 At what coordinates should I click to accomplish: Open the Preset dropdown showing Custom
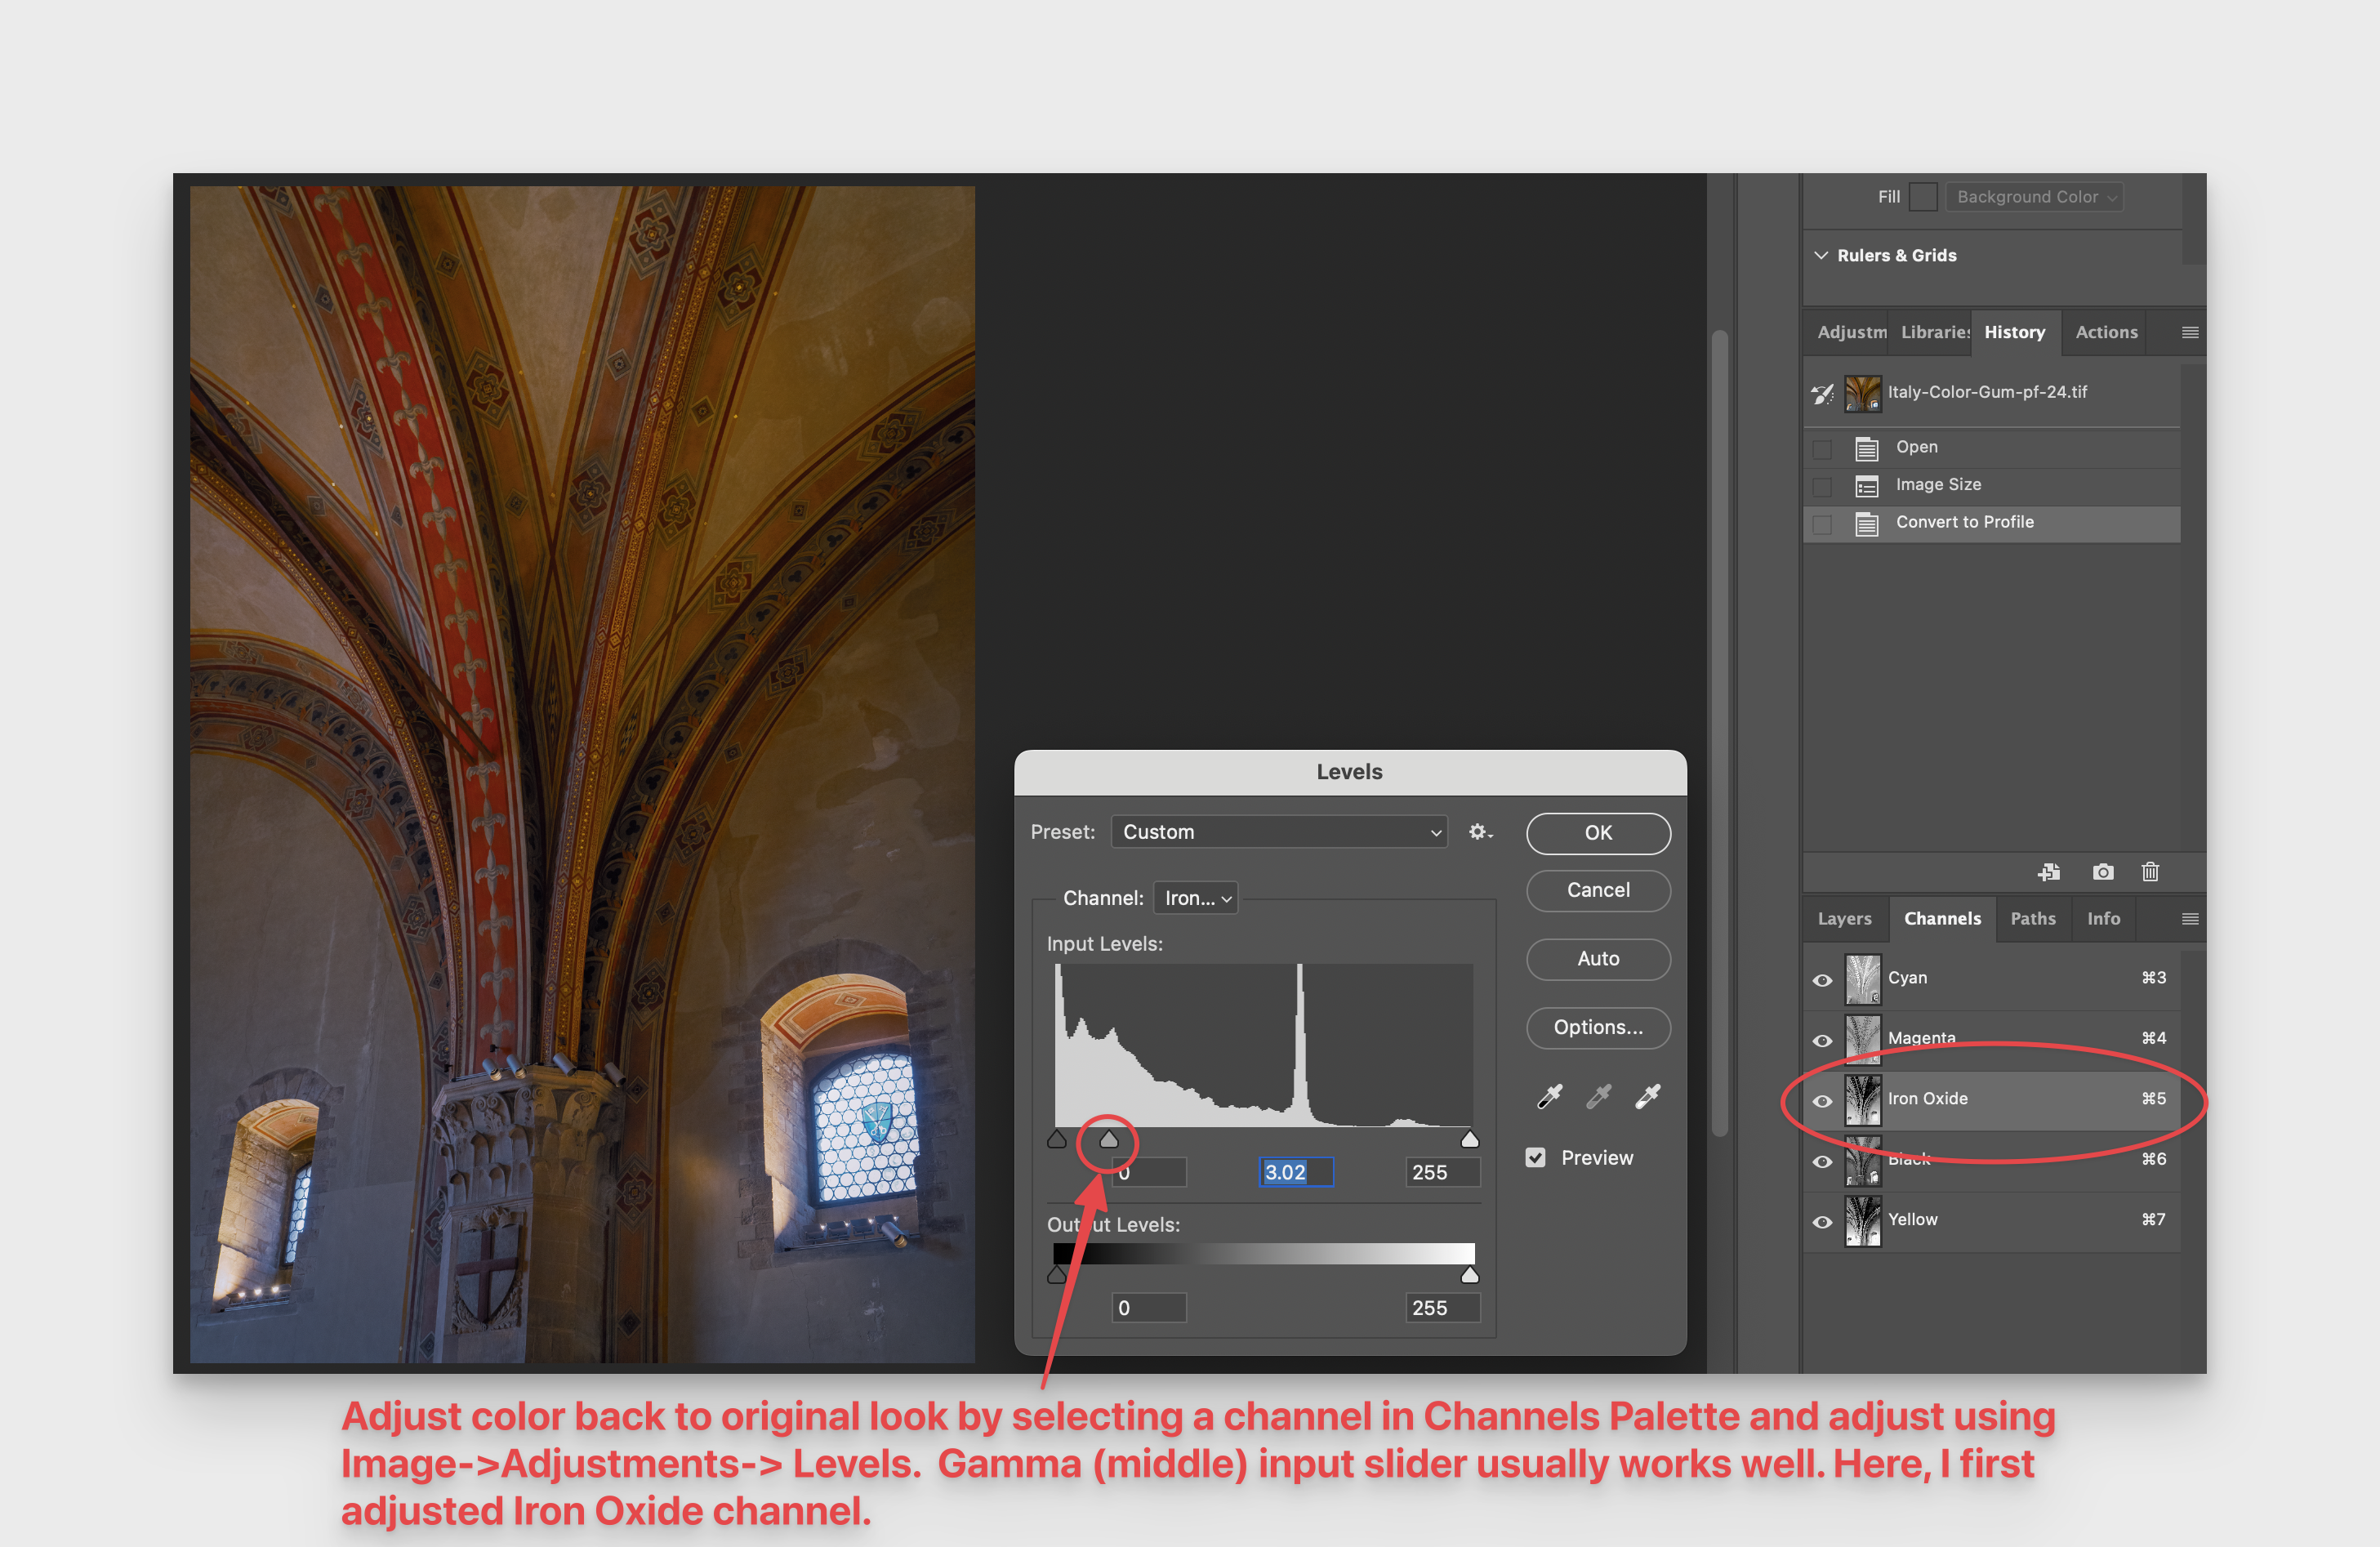tap(1279, 831)
